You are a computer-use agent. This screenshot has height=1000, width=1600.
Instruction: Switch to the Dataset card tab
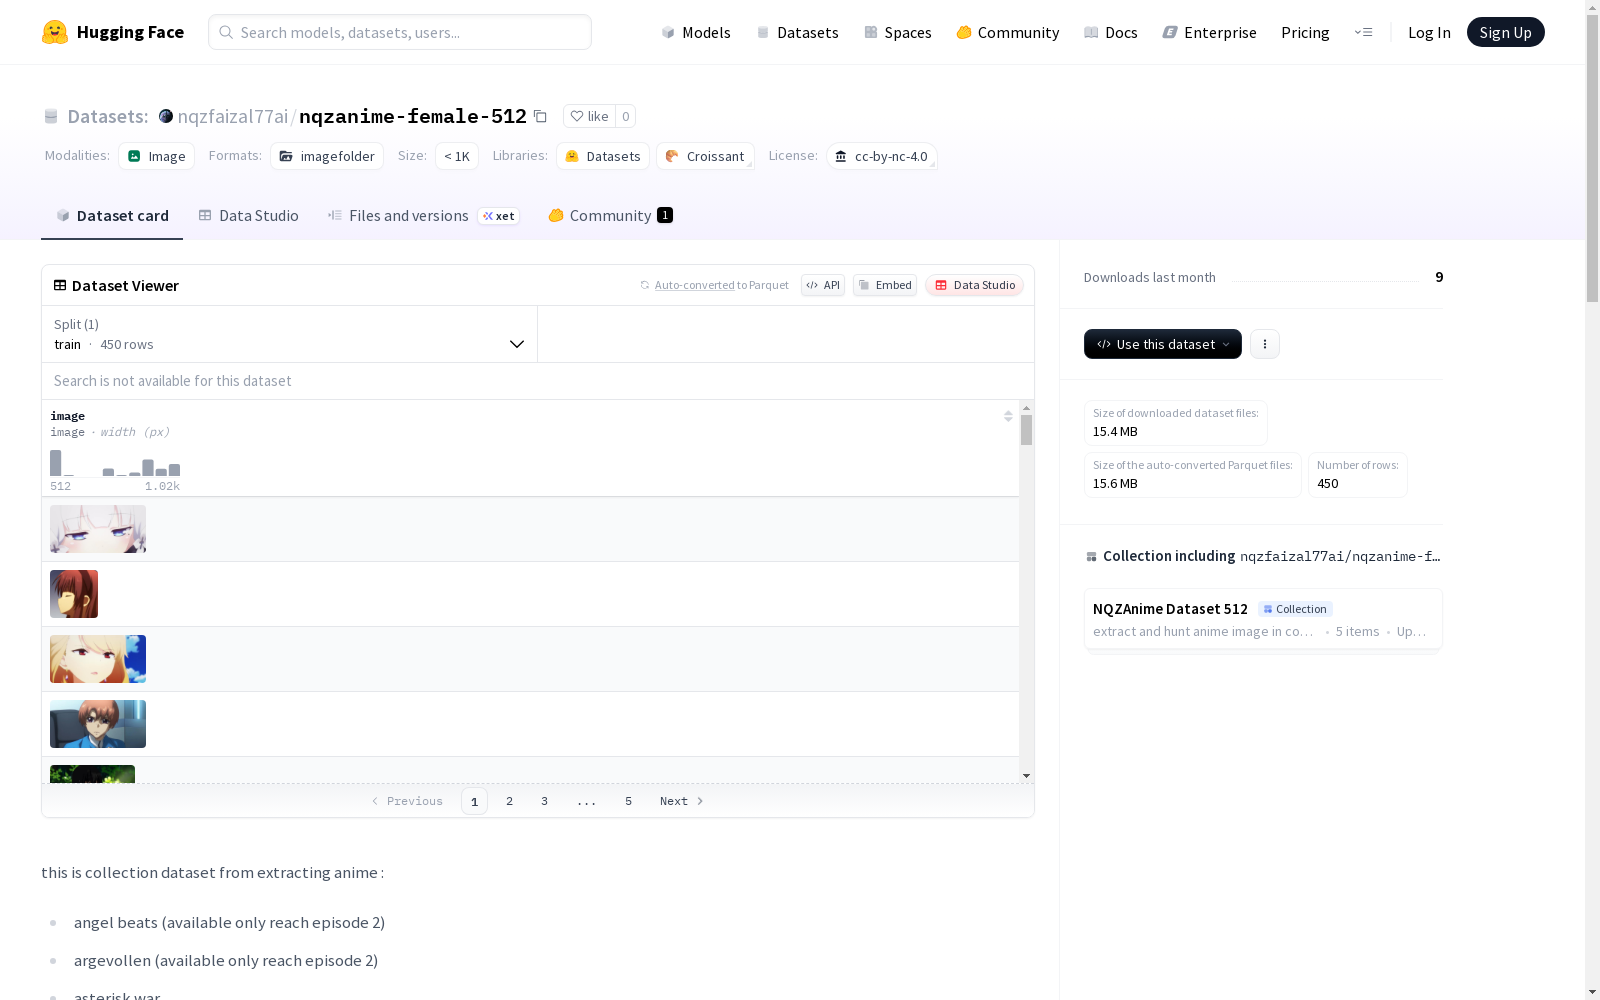112,215
